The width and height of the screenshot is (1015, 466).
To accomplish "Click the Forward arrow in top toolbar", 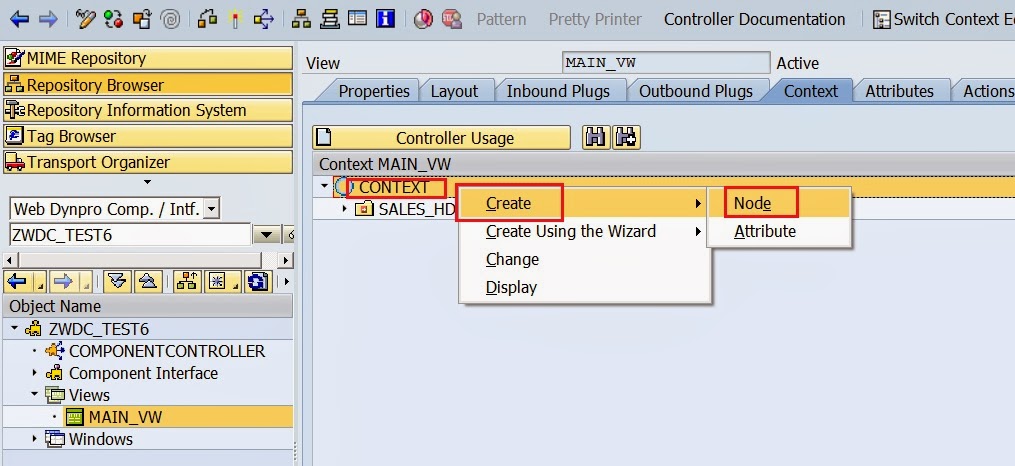I will (49, 19).
